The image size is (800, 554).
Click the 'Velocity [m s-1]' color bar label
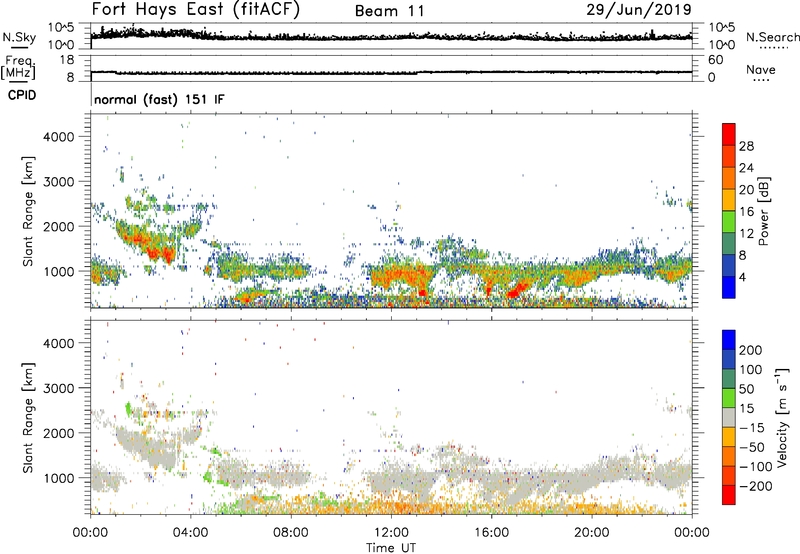pos(782,417)
